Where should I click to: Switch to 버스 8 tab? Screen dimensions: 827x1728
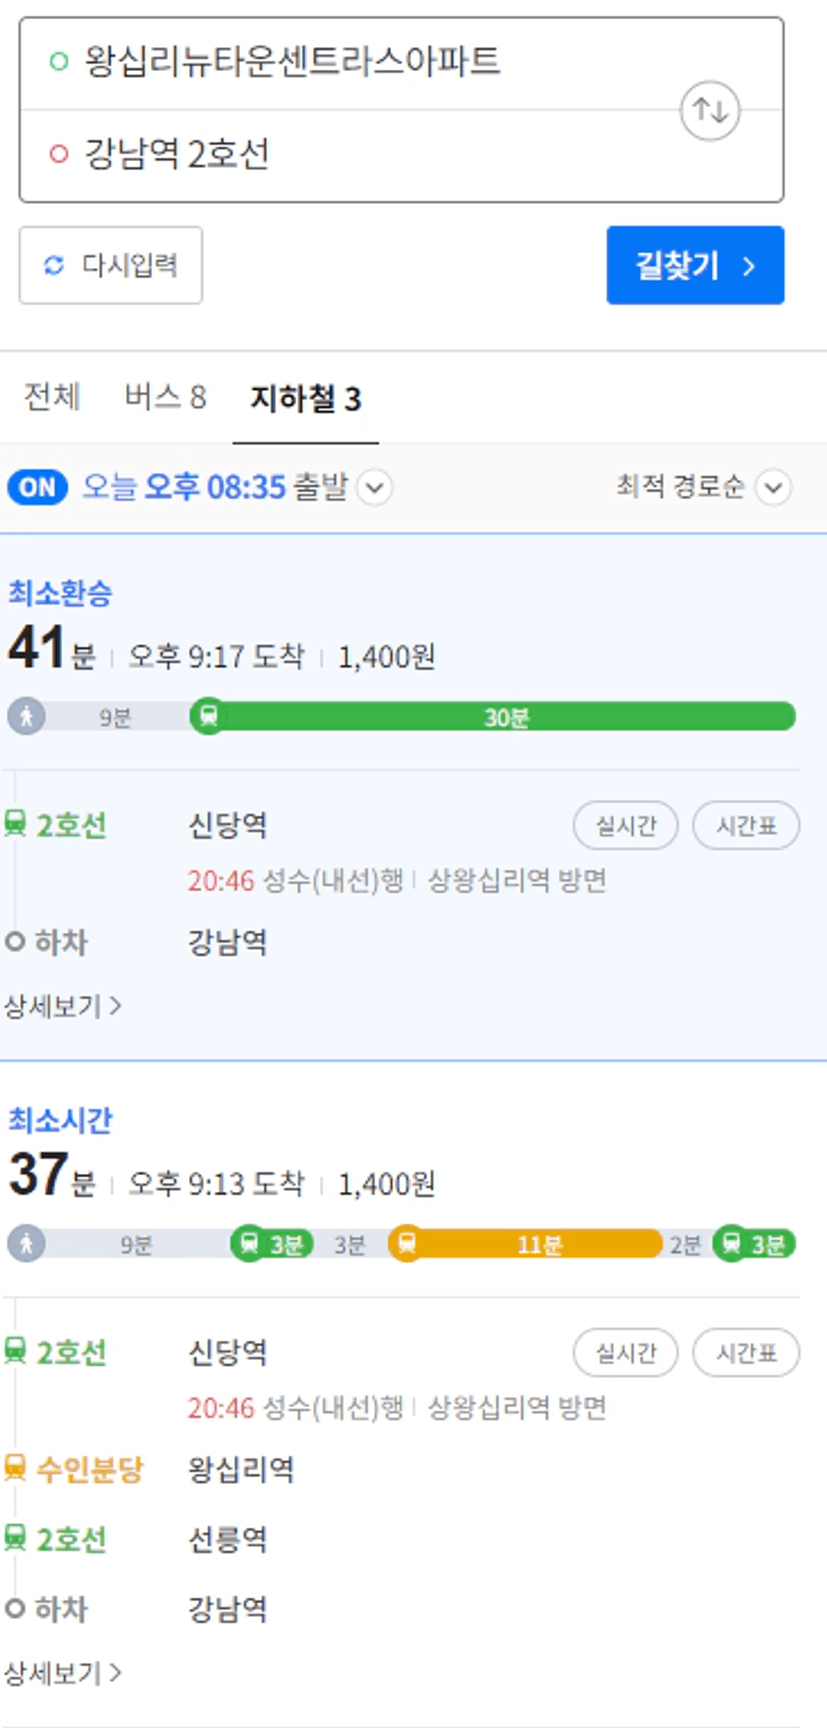tap(165, 397)
